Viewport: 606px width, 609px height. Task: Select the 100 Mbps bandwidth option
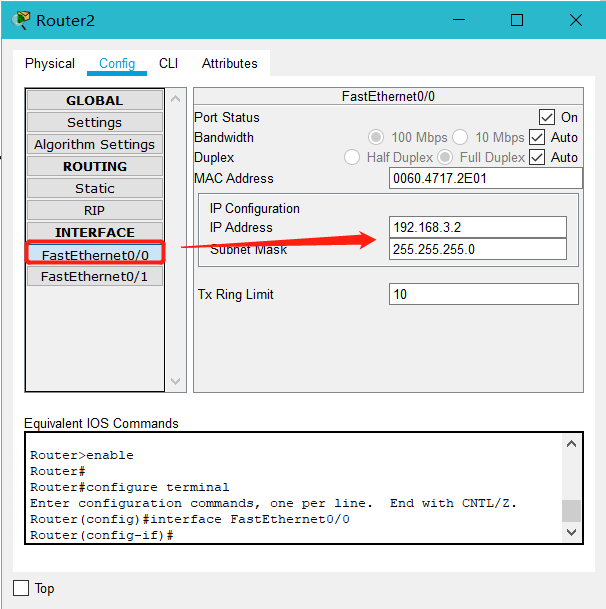click(376, 137)
